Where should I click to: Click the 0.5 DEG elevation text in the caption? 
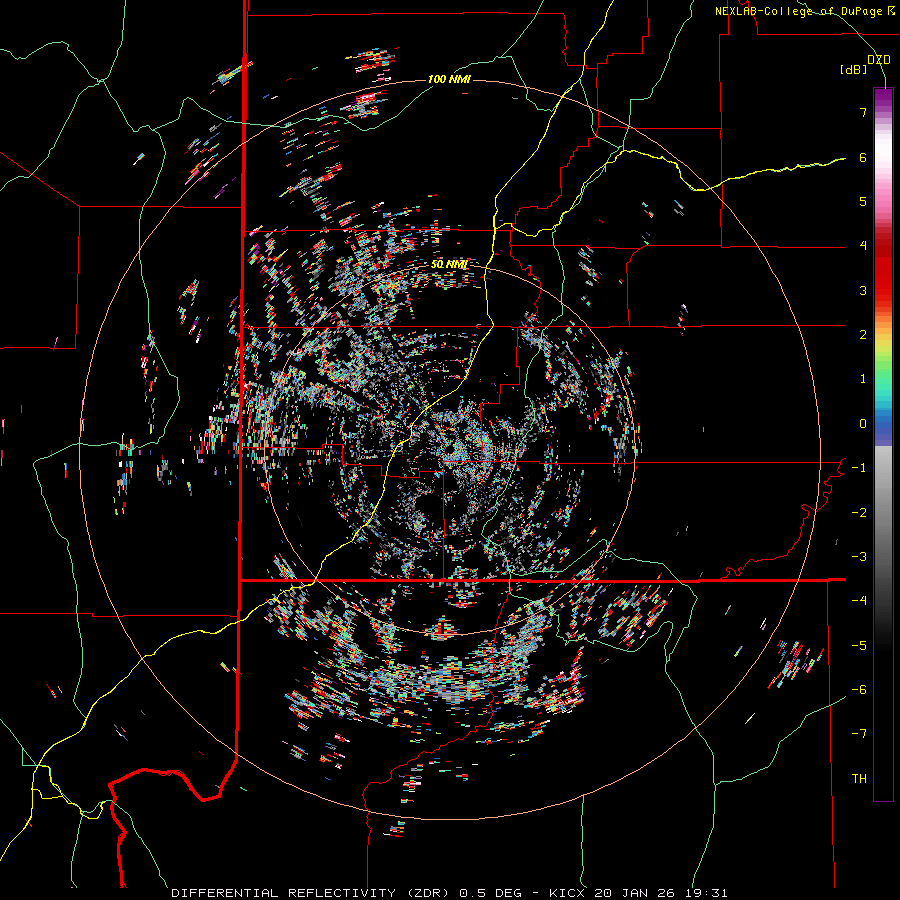click(490, 893)
